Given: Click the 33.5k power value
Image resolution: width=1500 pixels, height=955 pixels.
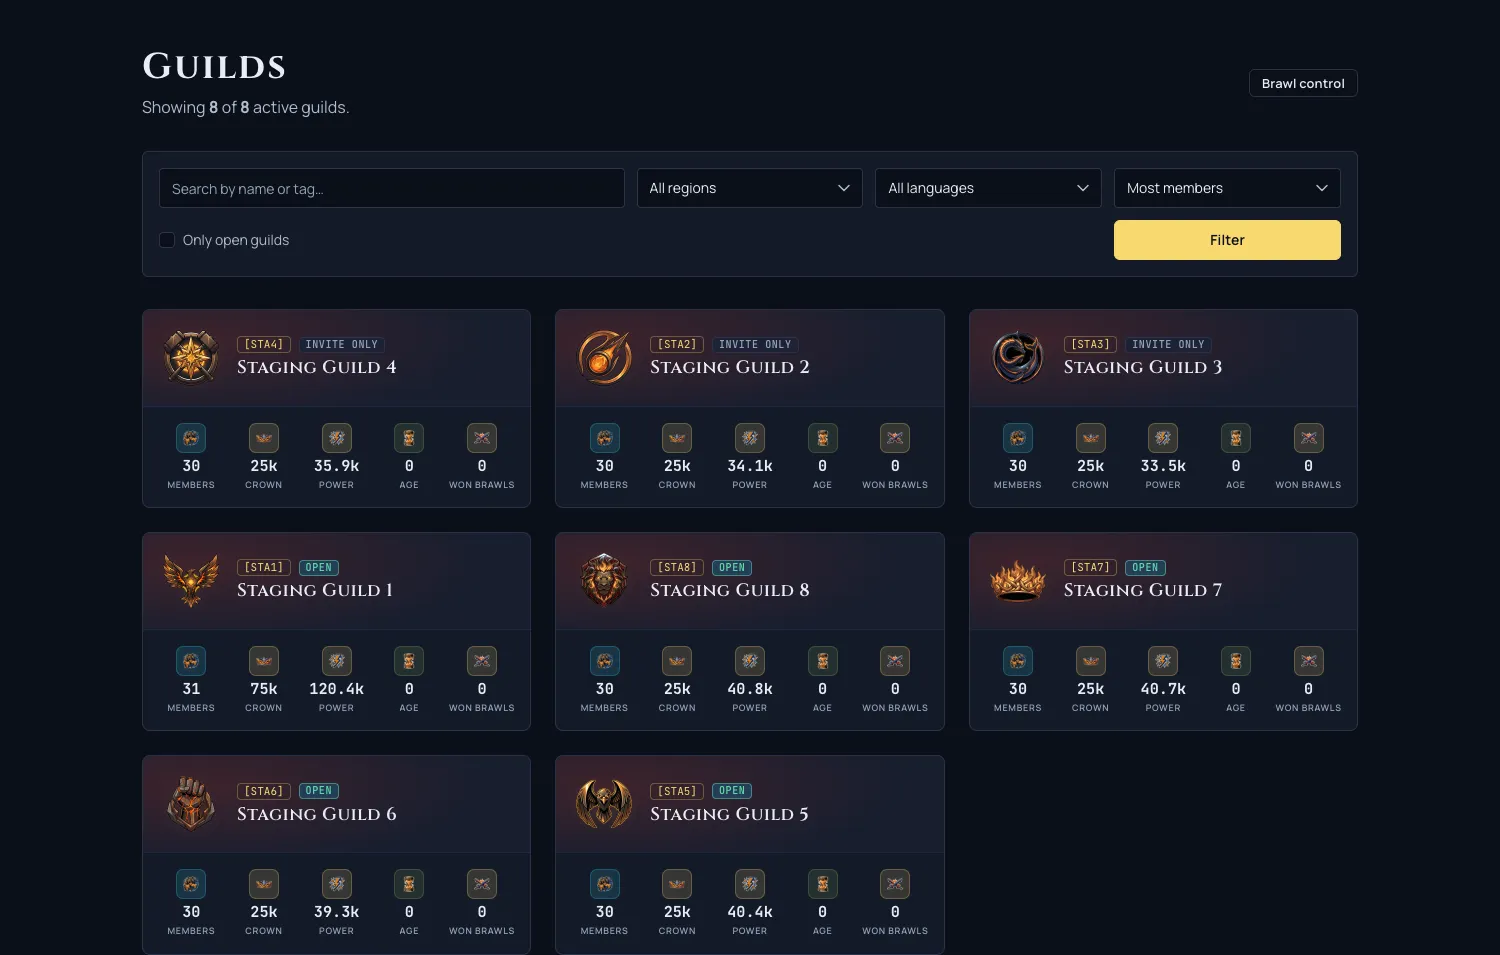Looking at the screenshot, I should (x=1163, y=466).
